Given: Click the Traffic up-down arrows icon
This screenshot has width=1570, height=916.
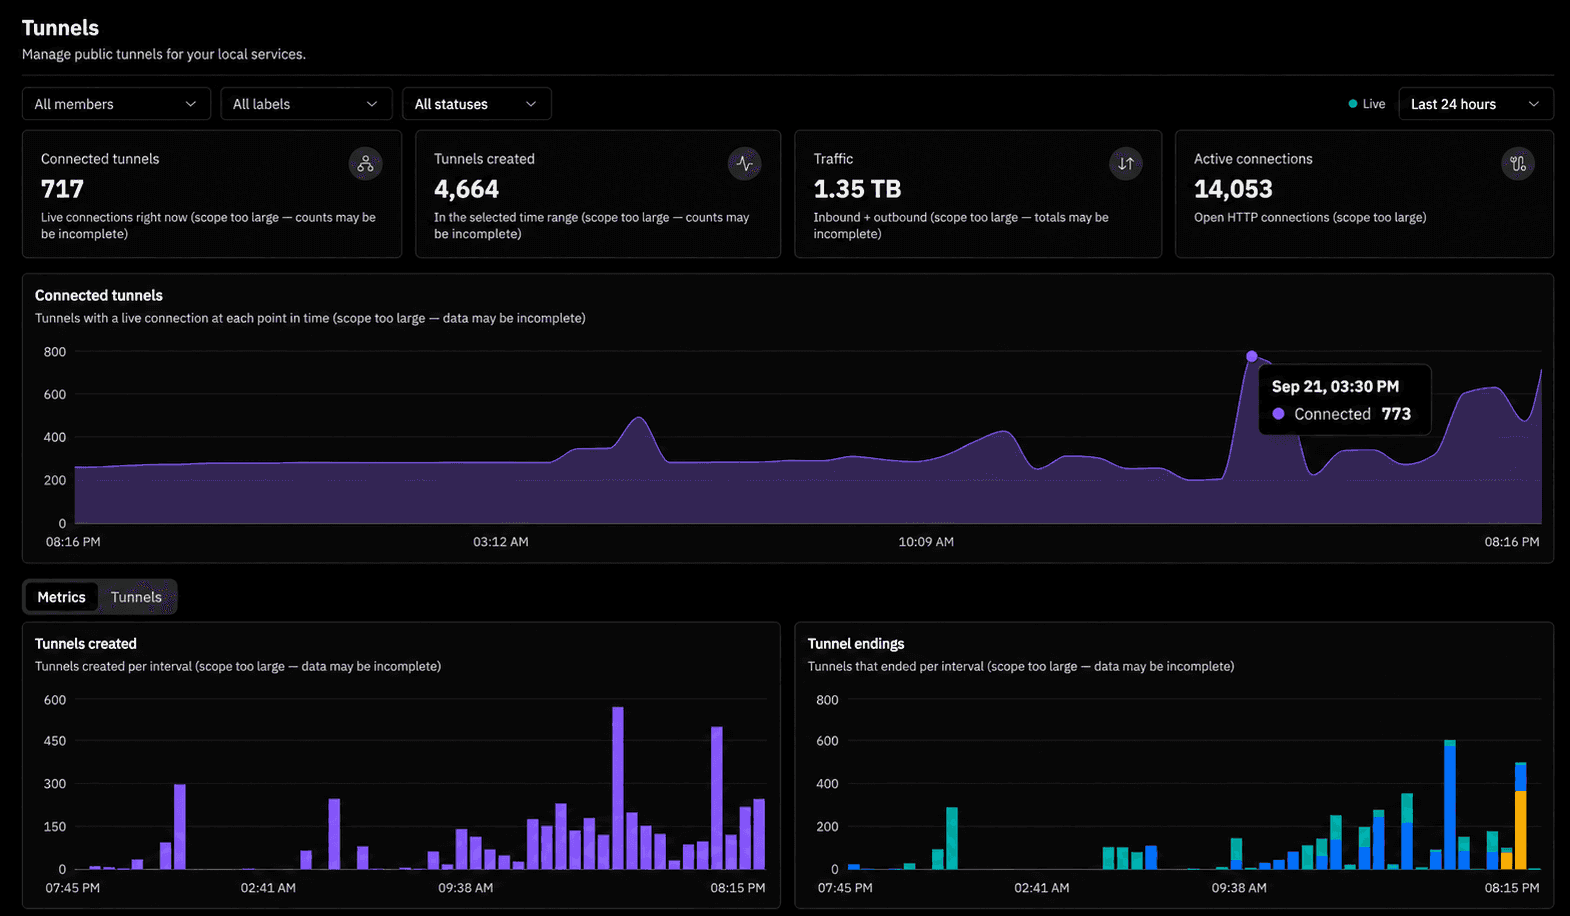Looking at the screenshot, I should pos(1126,164).
